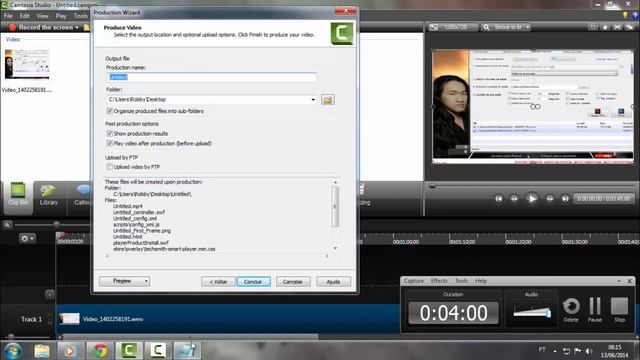Toggle Play video after production checkbox
Image resolution: width=640 pixels, height=360 pixels.
click(x=109, y=143)
